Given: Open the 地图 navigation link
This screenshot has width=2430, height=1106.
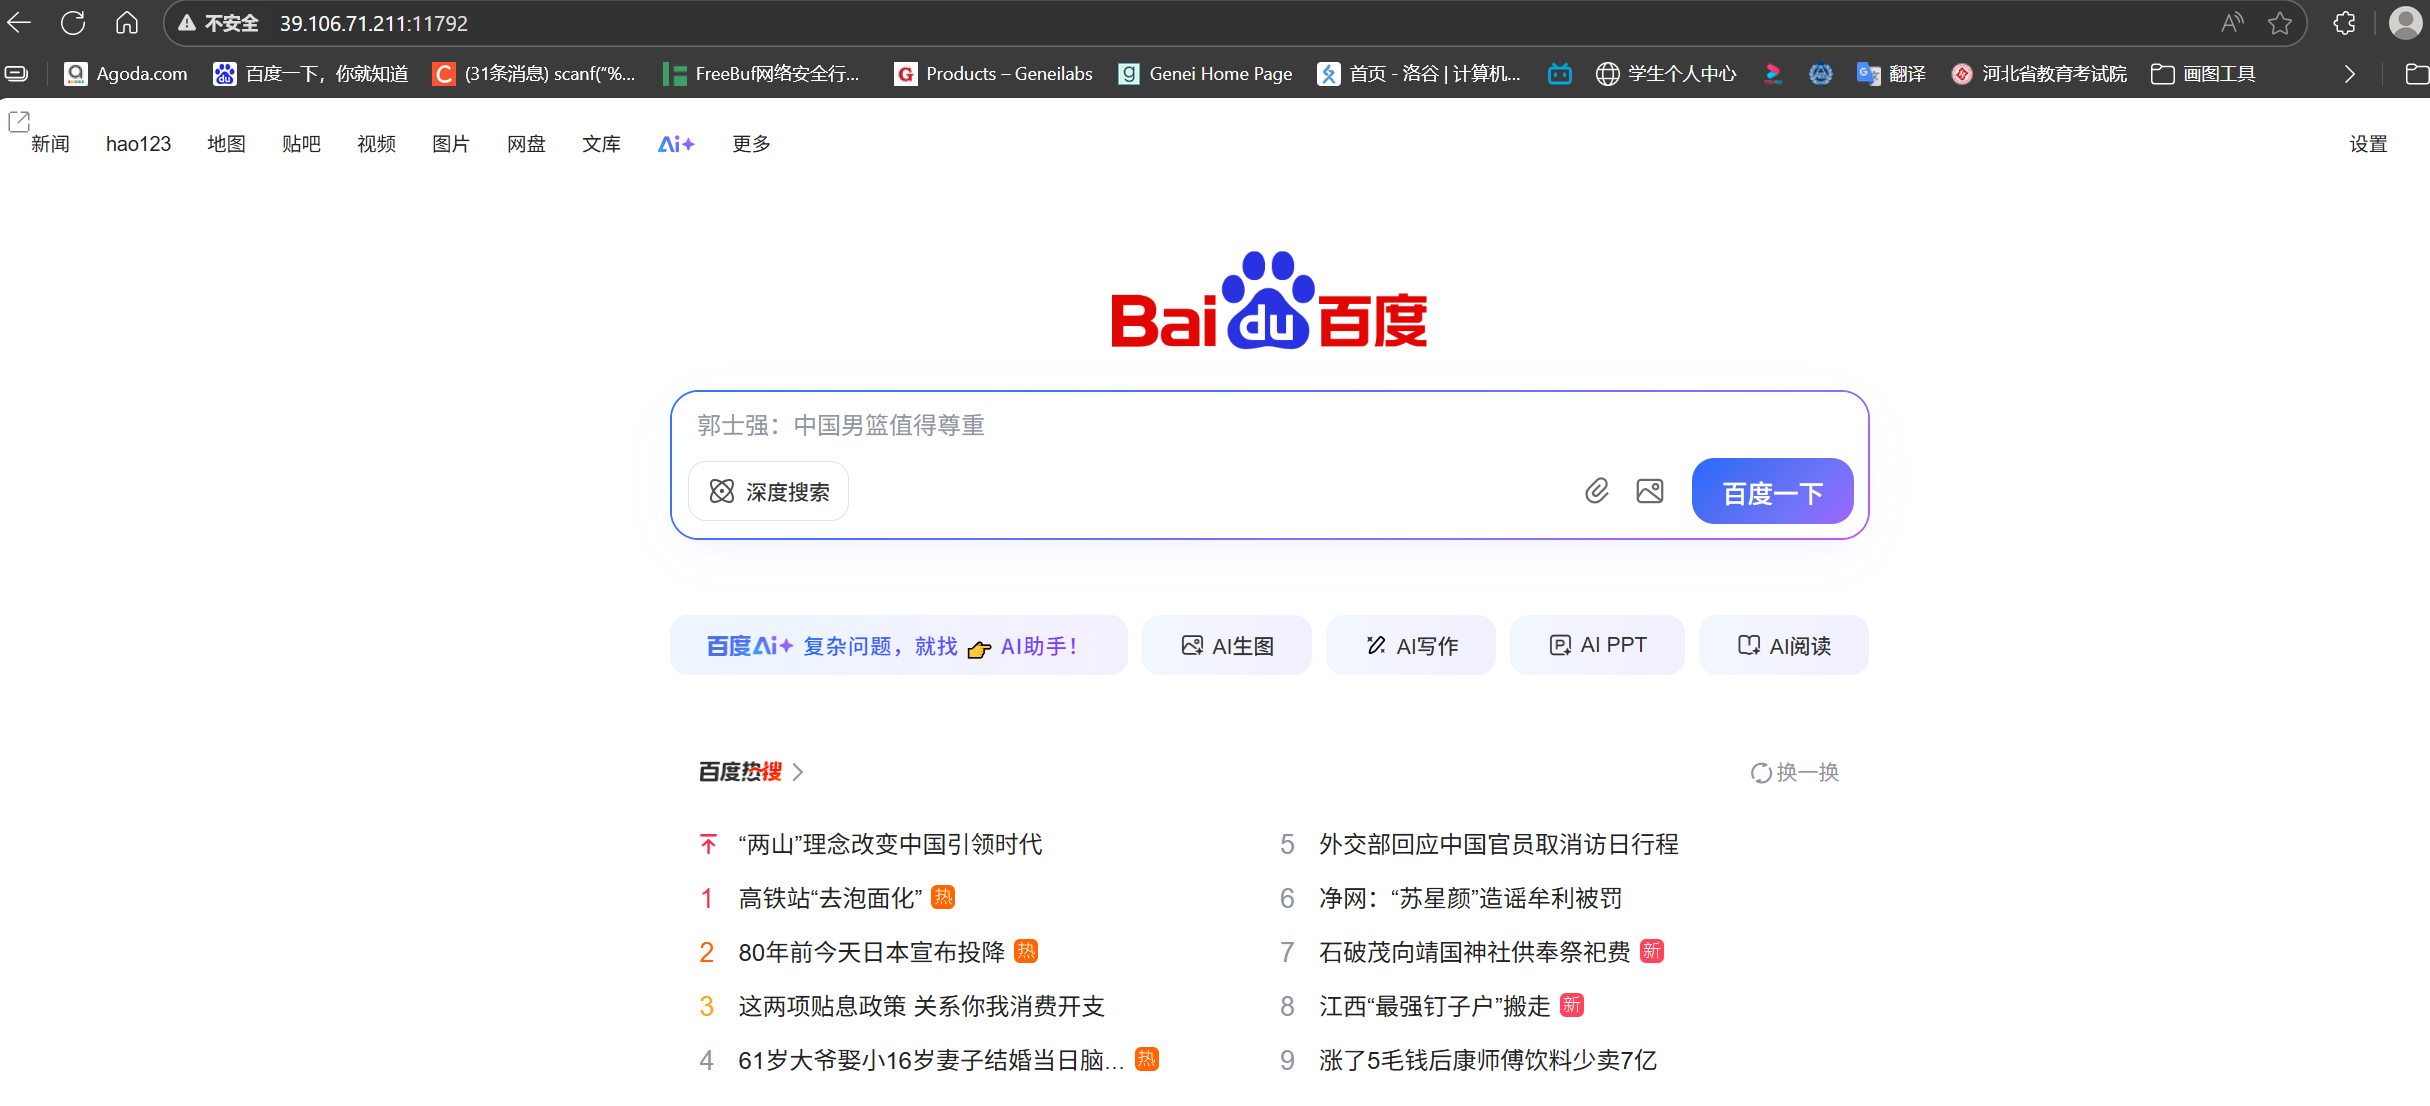Looking at the screenshot, I should [226, 144].
